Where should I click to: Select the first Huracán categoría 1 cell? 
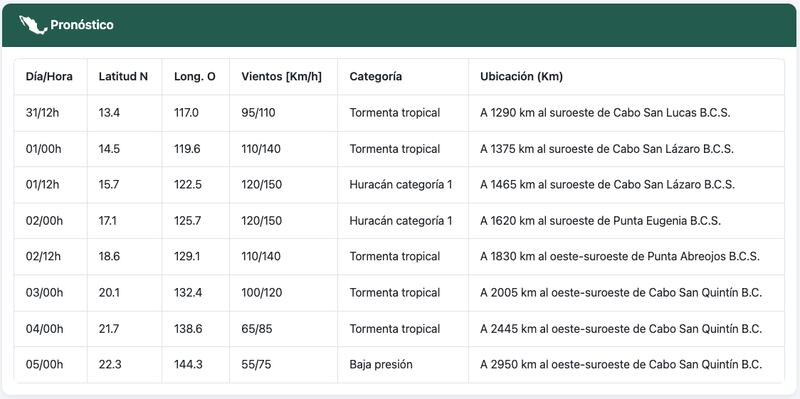click(403, 185)
